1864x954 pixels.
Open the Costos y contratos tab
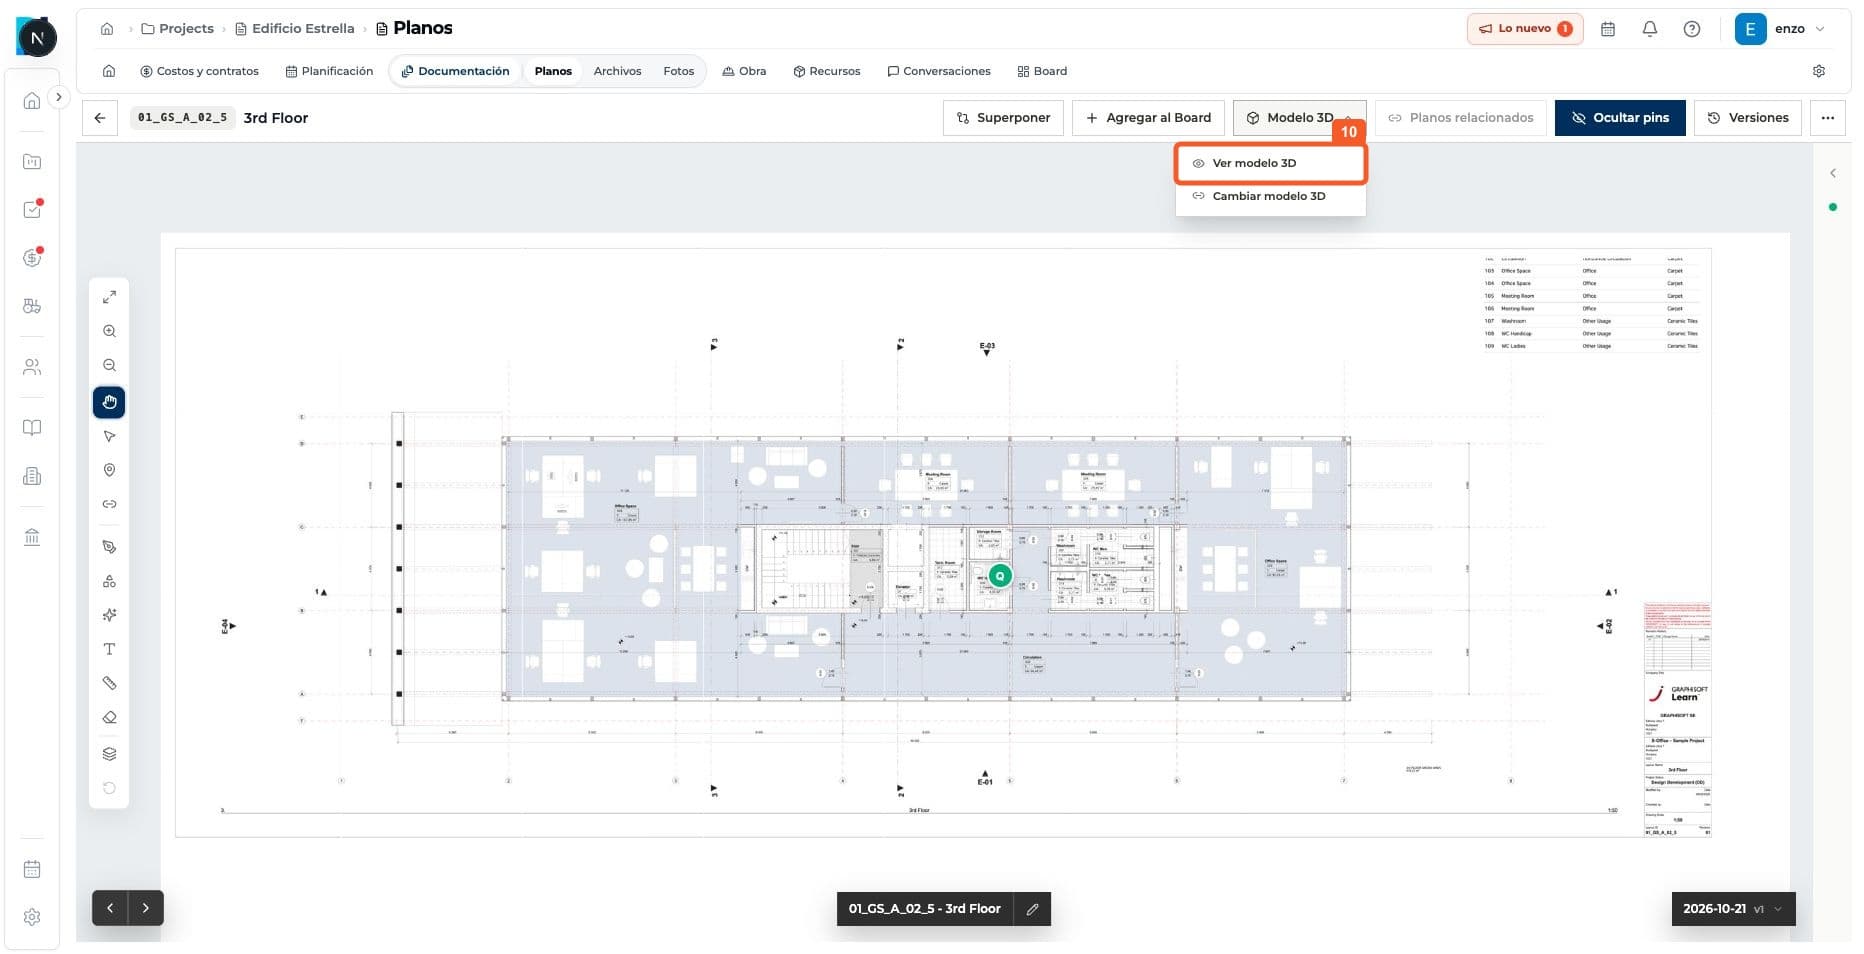[x=199, y=71]
